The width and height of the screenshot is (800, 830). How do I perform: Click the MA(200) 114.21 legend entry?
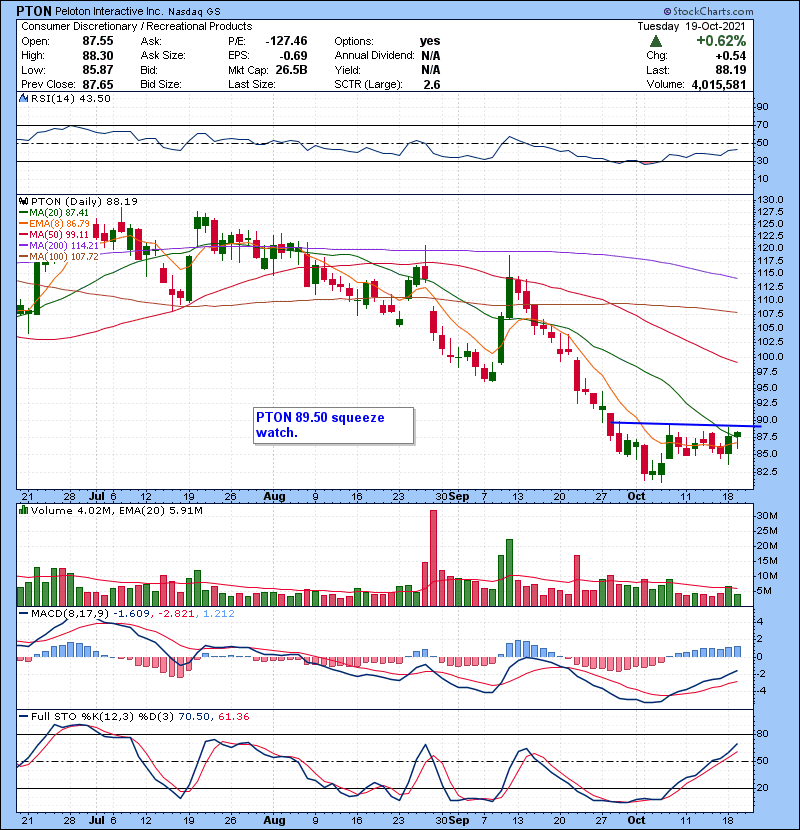click(59, 246)
